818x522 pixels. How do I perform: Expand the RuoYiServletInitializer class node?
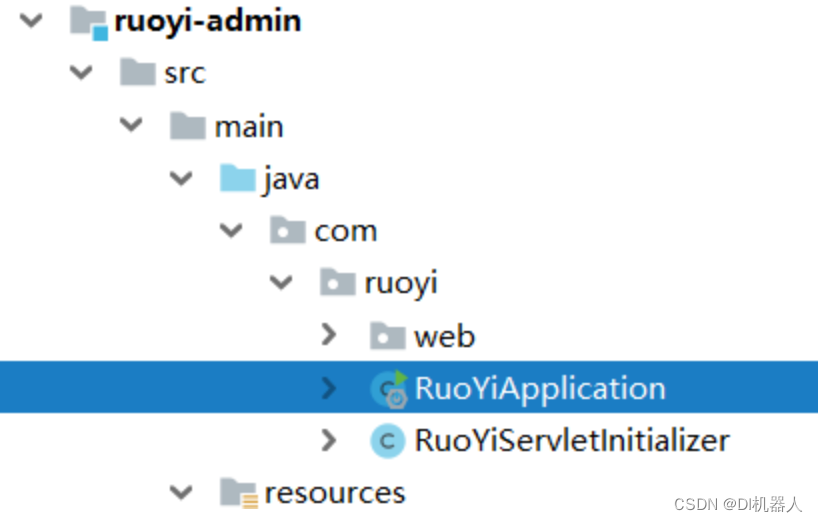tap(329, 441)
